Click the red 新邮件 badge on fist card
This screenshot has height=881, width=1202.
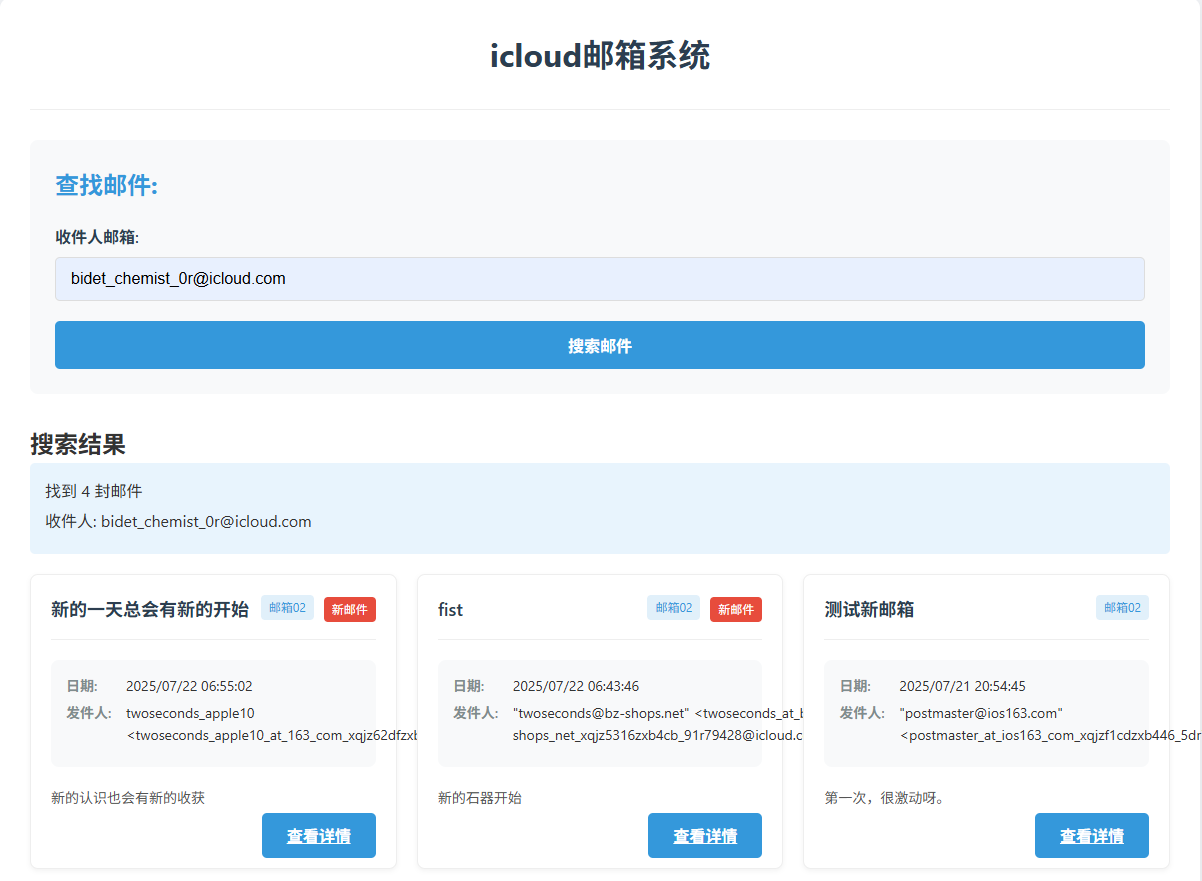(x=735, y=609)
